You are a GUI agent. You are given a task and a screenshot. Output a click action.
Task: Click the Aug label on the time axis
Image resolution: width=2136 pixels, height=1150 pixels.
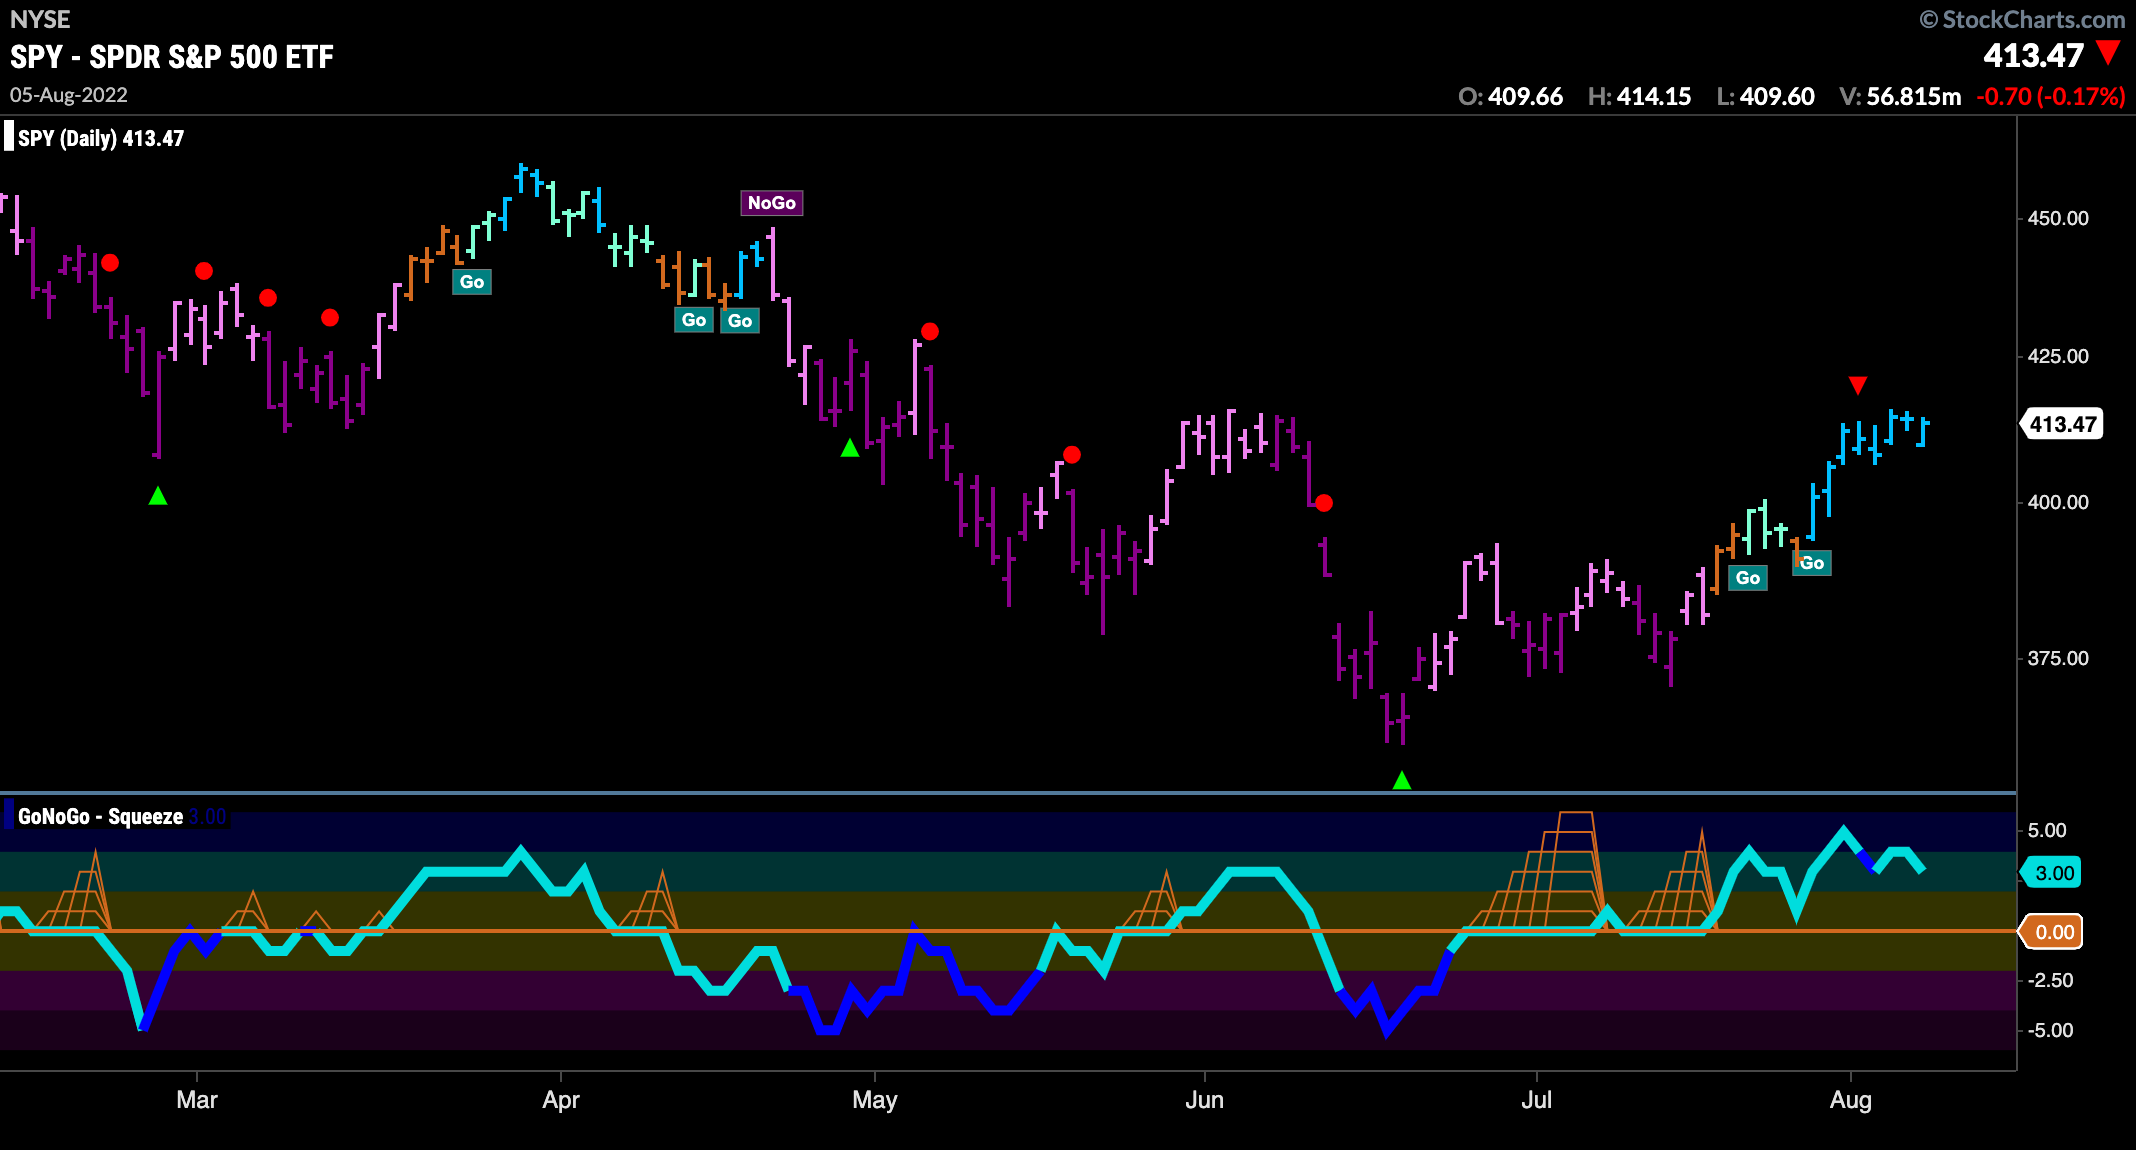1851,1100
